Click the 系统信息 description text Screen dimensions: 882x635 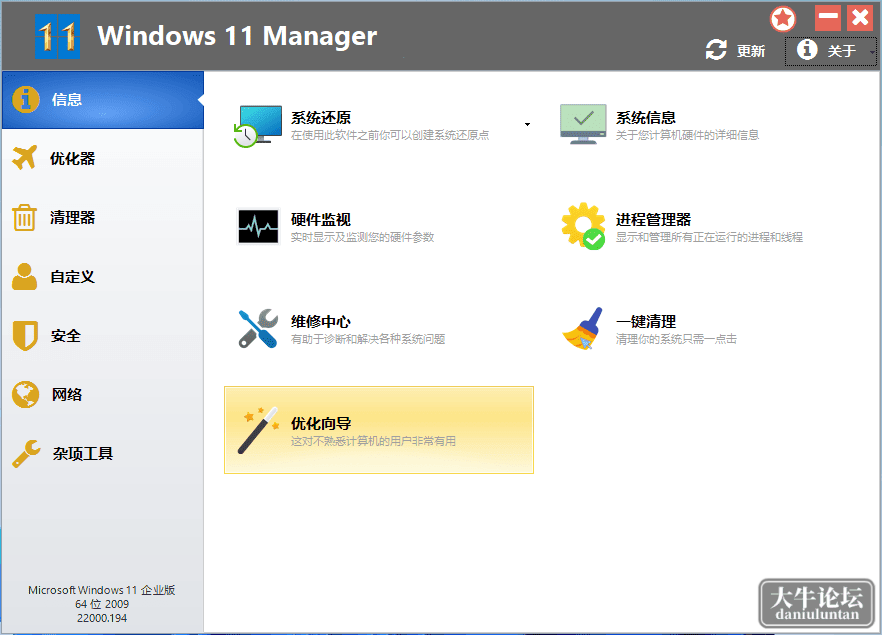pos(687,135)
